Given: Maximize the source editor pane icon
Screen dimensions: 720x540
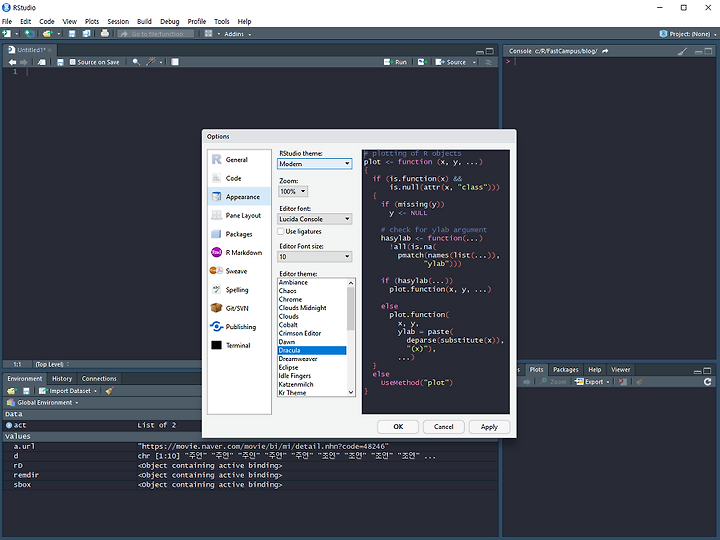Looking at the screenshot, I should pos(490,51).
